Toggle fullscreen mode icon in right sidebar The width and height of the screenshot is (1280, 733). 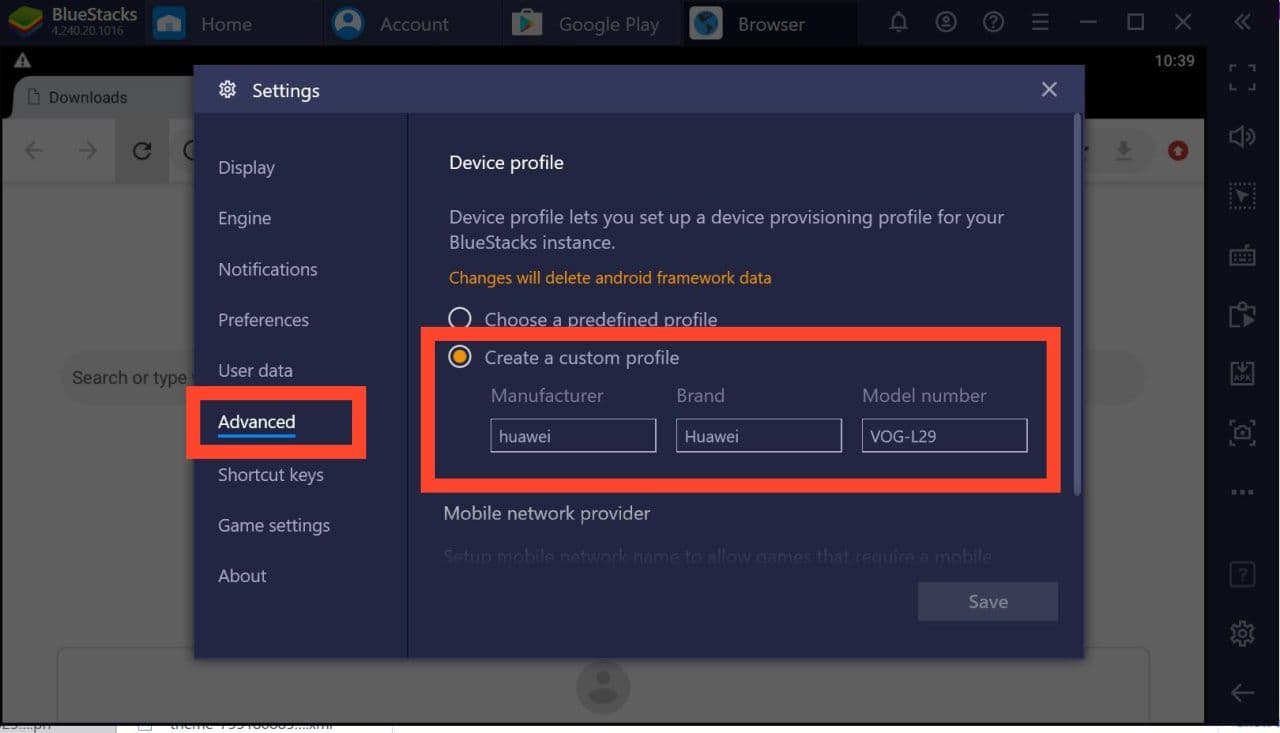click(x=1242, y=77)
